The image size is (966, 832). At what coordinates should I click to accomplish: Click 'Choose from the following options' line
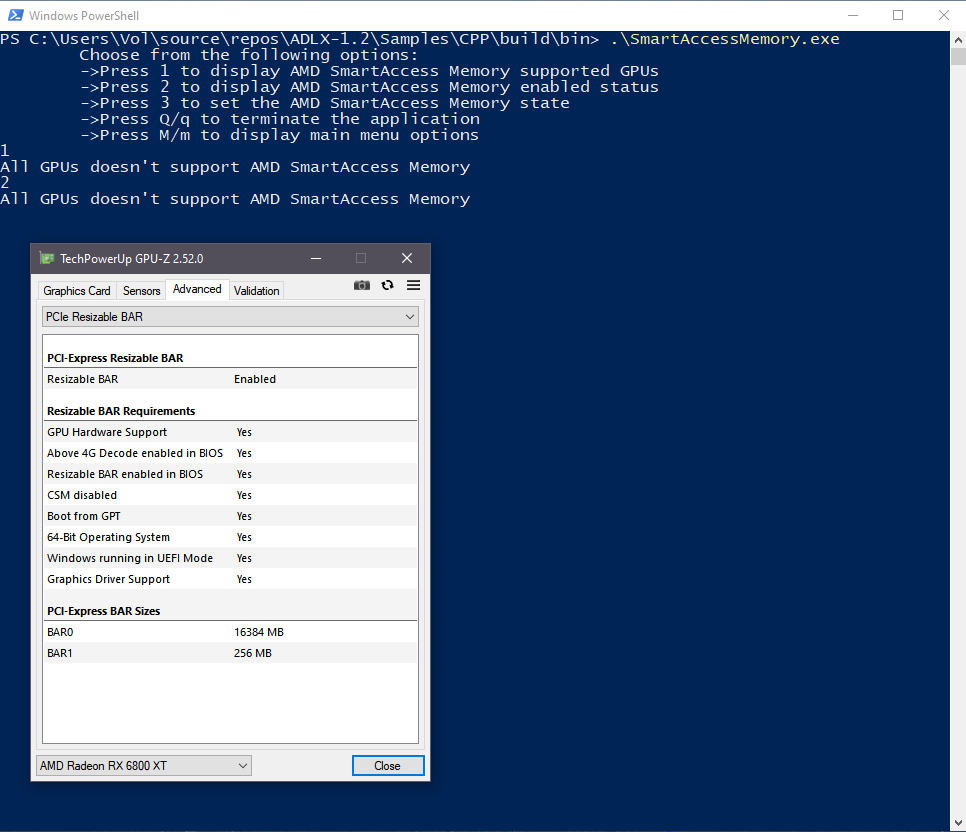point(248,55)
